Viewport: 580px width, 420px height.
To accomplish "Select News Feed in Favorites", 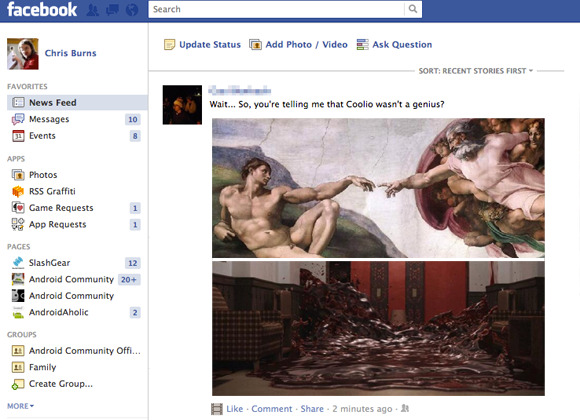I will click(x=77, y=103).
